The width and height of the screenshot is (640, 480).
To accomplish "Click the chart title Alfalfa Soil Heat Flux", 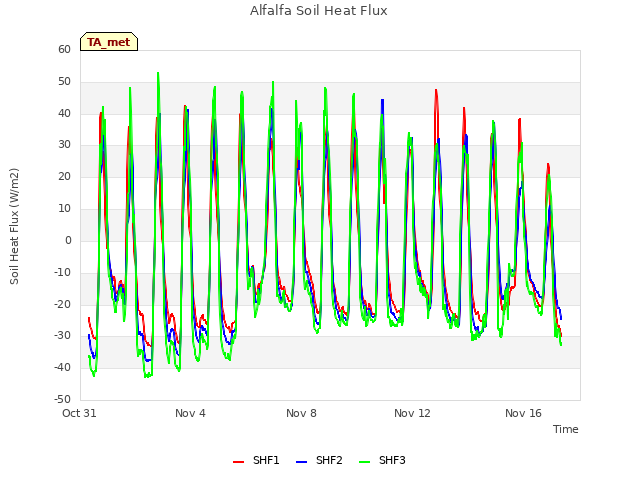I will pyautogui.click(x=319, y=11).
